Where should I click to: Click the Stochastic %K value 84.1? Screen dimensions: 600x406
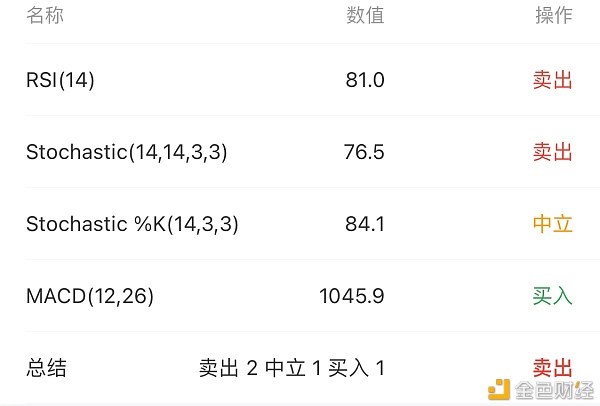pyautogui.click(x=365, y=224)
